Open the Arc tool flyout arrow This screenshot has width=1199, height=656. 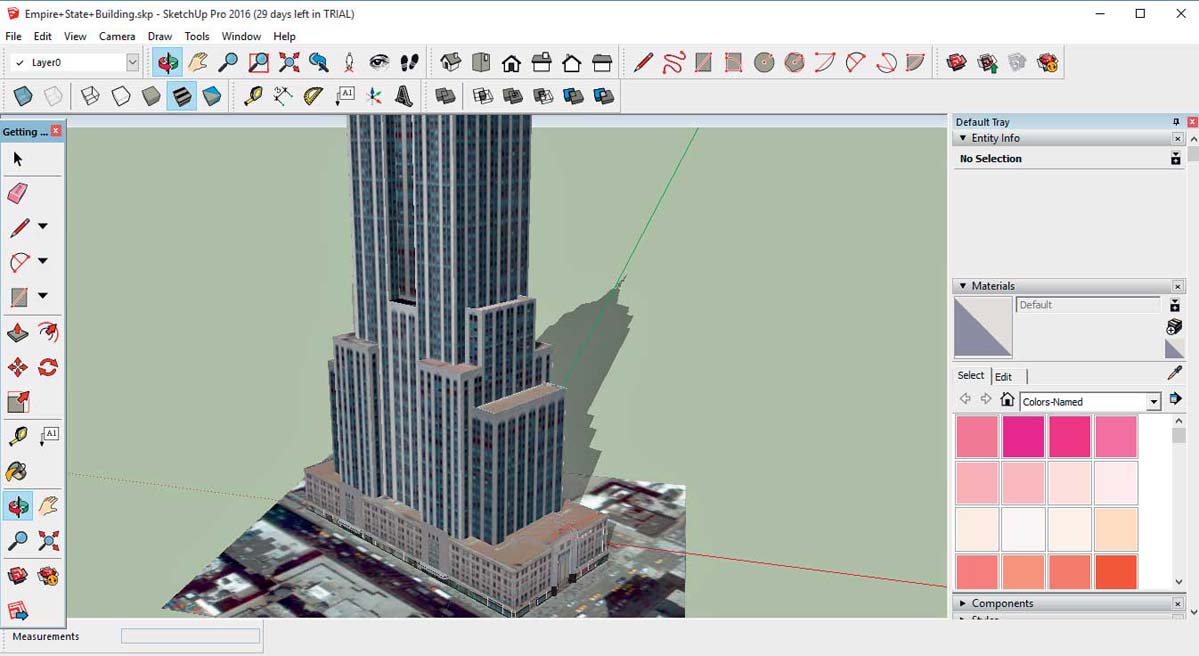(43, 261)
